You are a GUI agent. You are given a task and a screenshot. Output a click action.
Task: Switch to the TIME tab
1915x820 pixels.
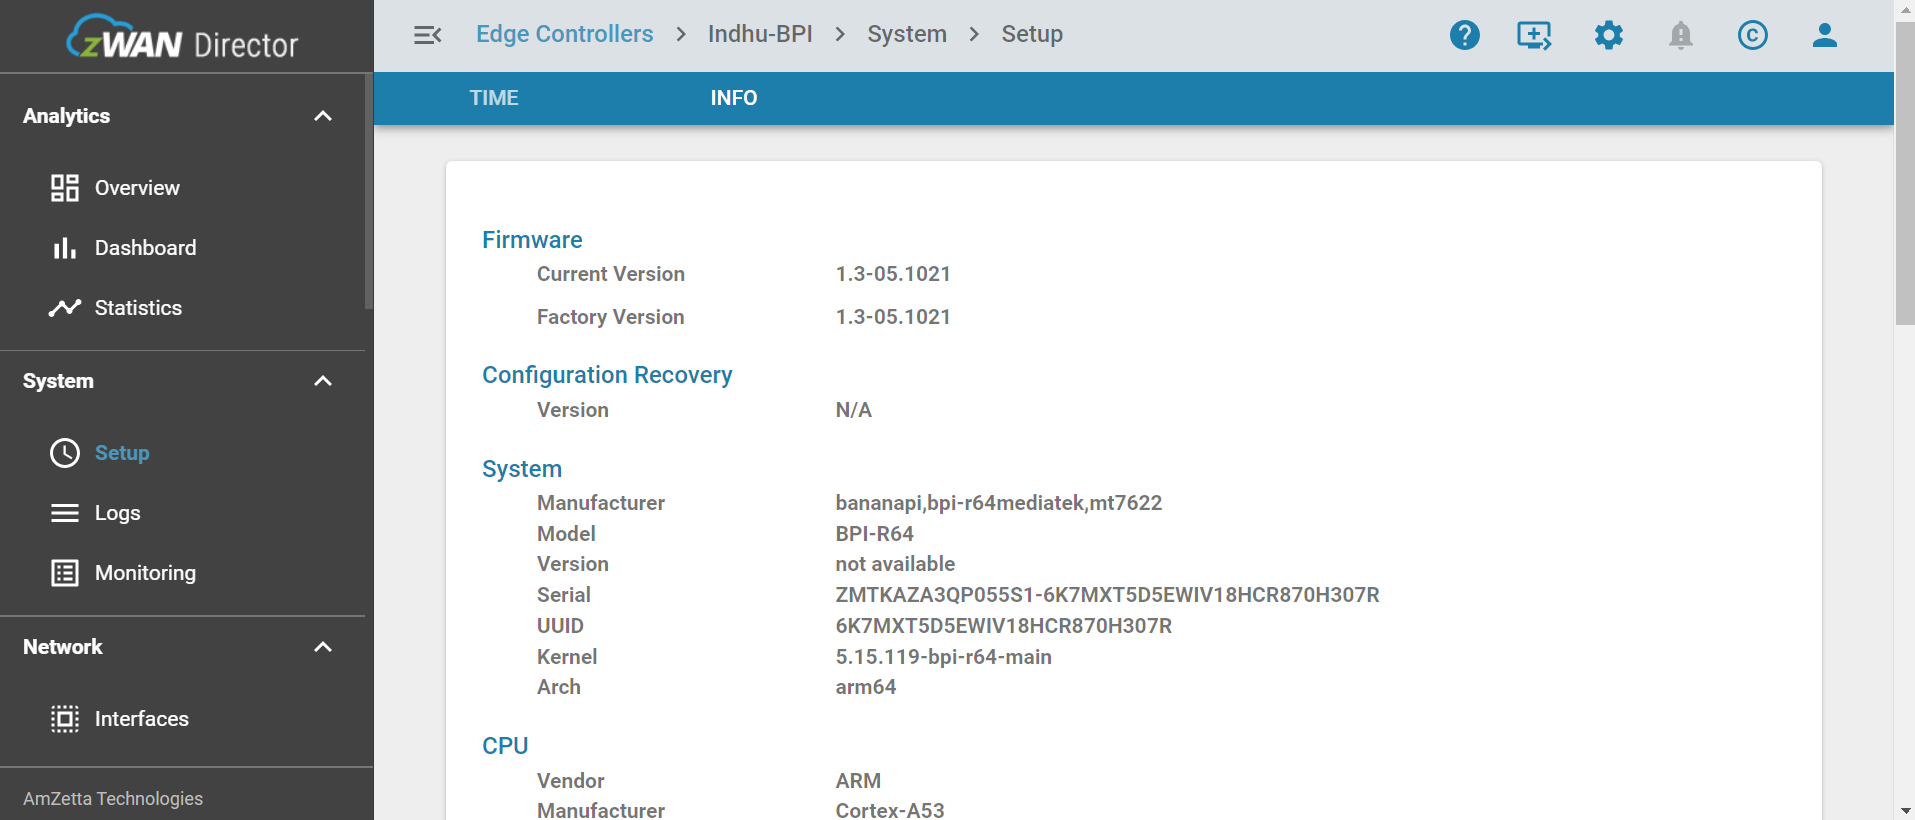[x=494, y=98]
